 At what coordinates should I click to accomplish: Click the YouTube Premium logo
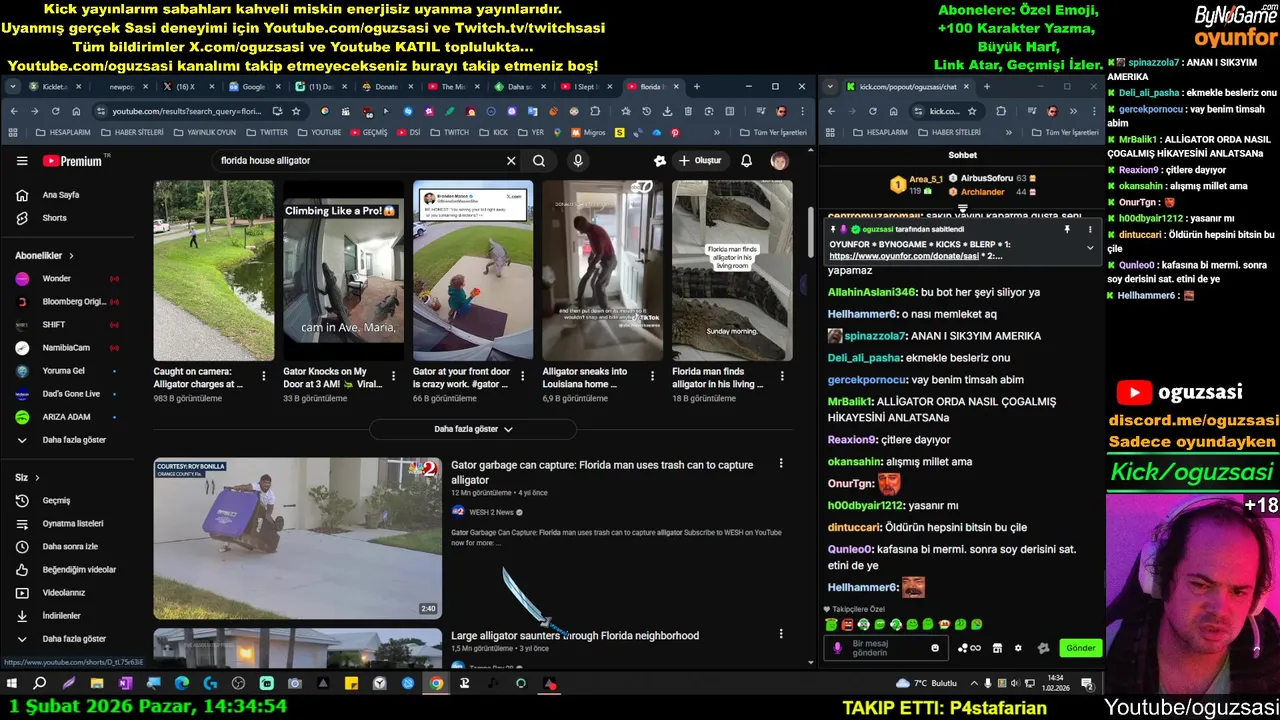coord(73,160)
